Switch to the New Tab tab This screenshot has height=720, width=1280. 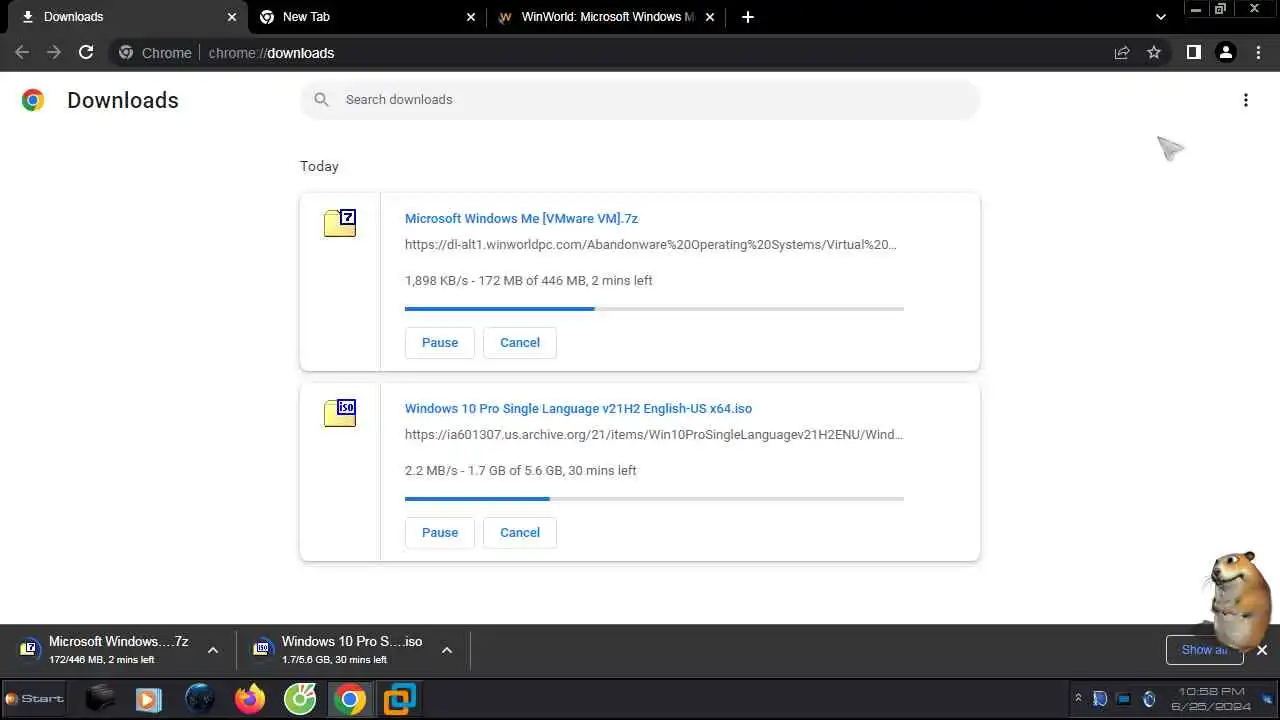(366, 17)
